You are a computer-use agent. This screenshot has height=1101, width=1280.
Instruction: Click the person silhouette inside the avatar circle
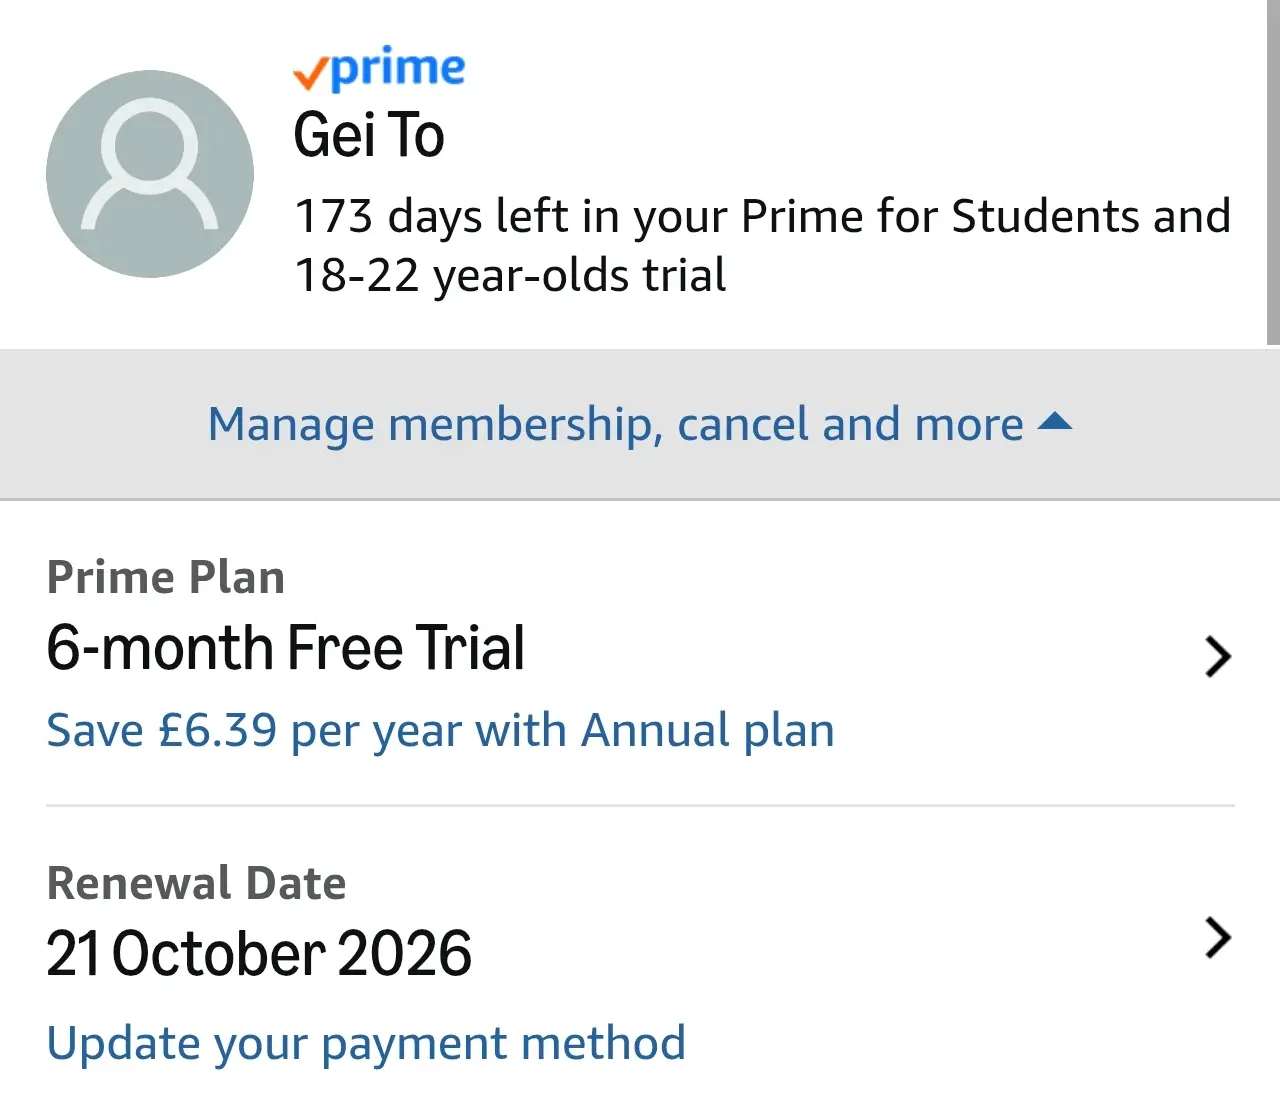click(150, 166)
